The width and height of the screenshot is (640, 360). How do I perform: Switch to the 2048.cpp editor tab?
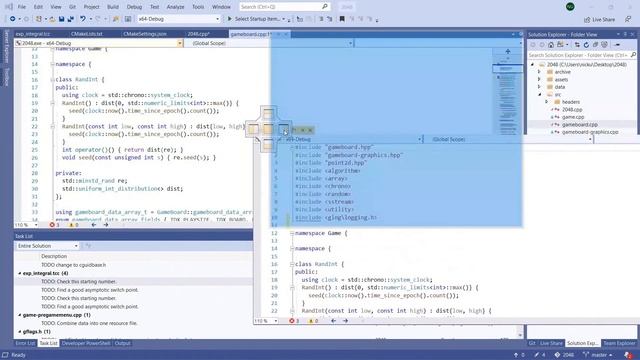(x=198, y=34)
